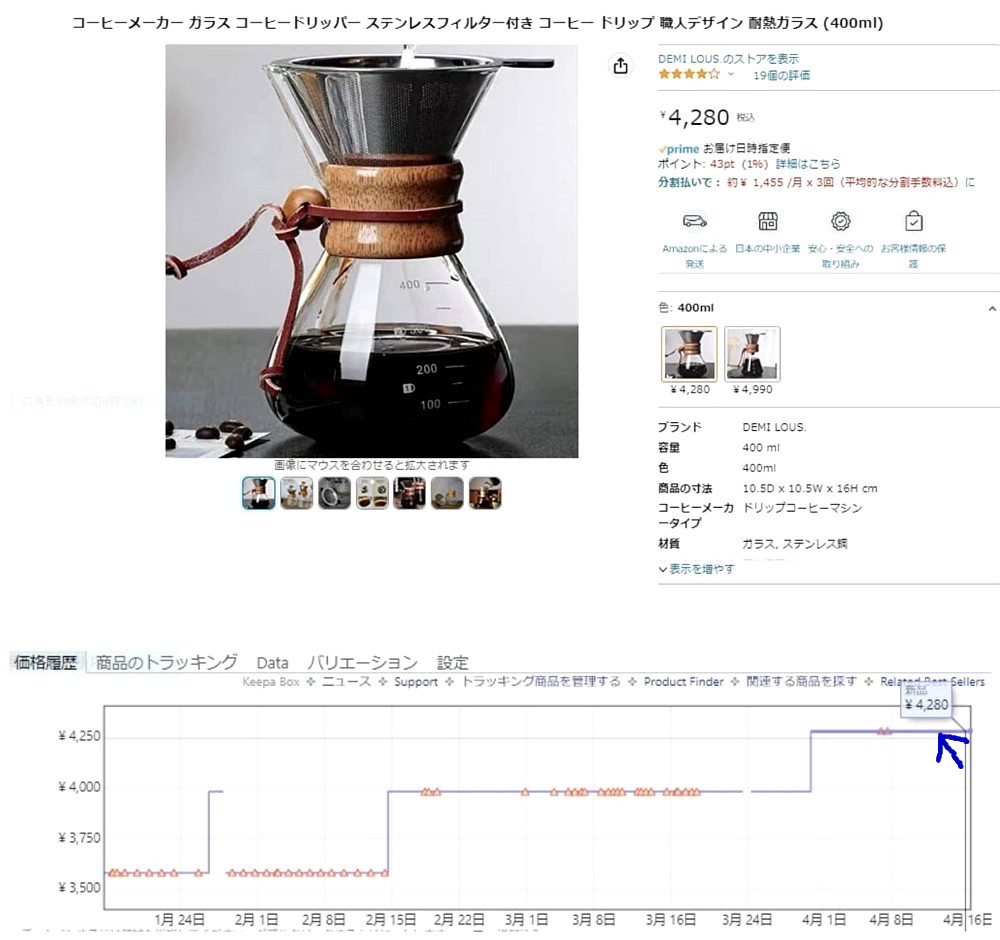
Task: Click the safety and security badge icon
Action: pos(841,221)
